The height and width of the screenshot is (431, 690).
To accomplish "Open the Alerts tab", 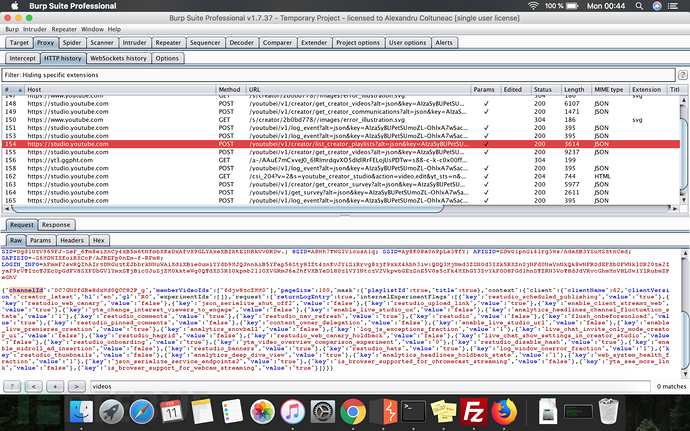I will click(x=444, y=43).
